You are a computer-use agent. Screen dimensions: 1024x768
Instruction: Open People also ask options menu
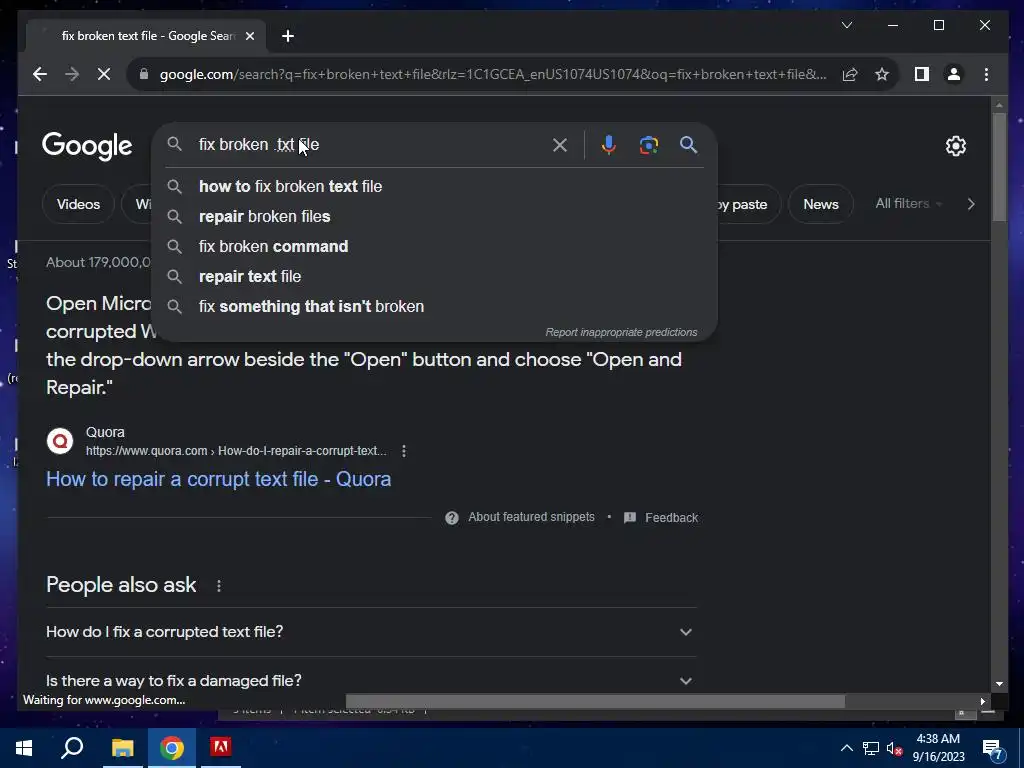[219, 586]
